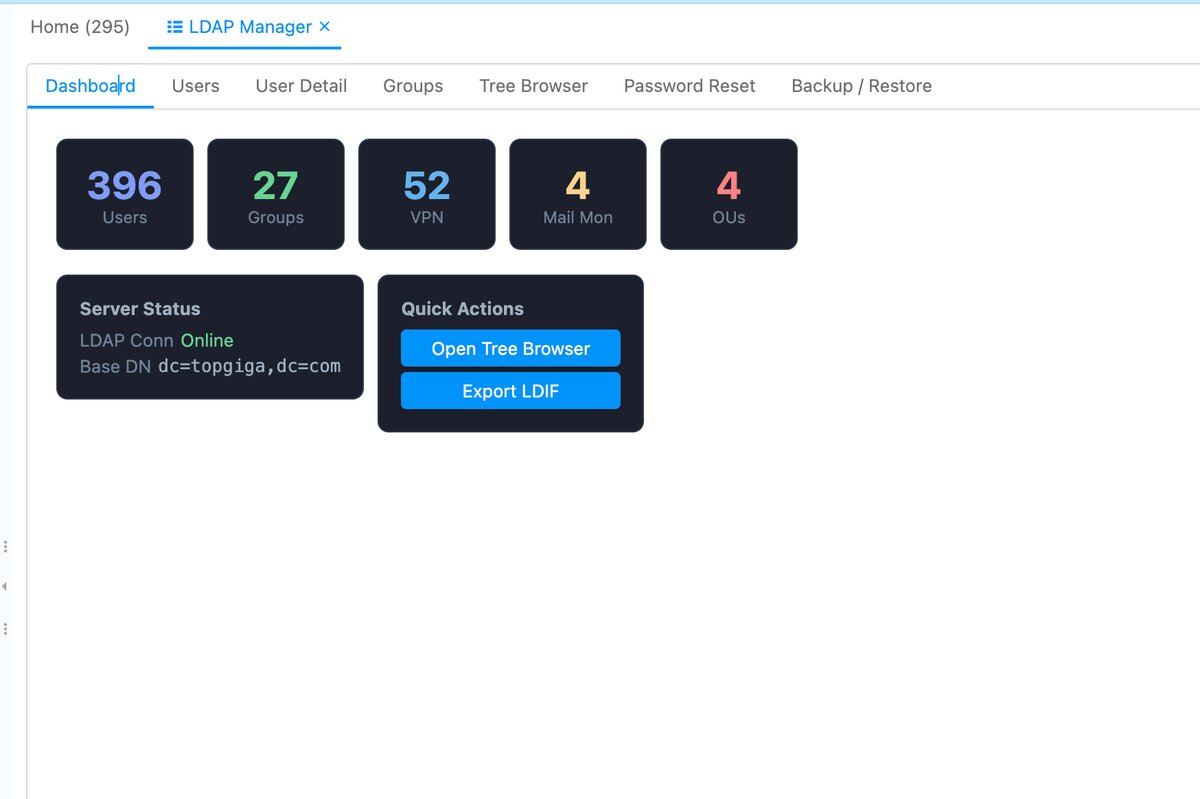Click the lower drag handle on the left edge
Image resolution: width=1200 pixels, height=799 pixels.
click(x=6, y=628)
